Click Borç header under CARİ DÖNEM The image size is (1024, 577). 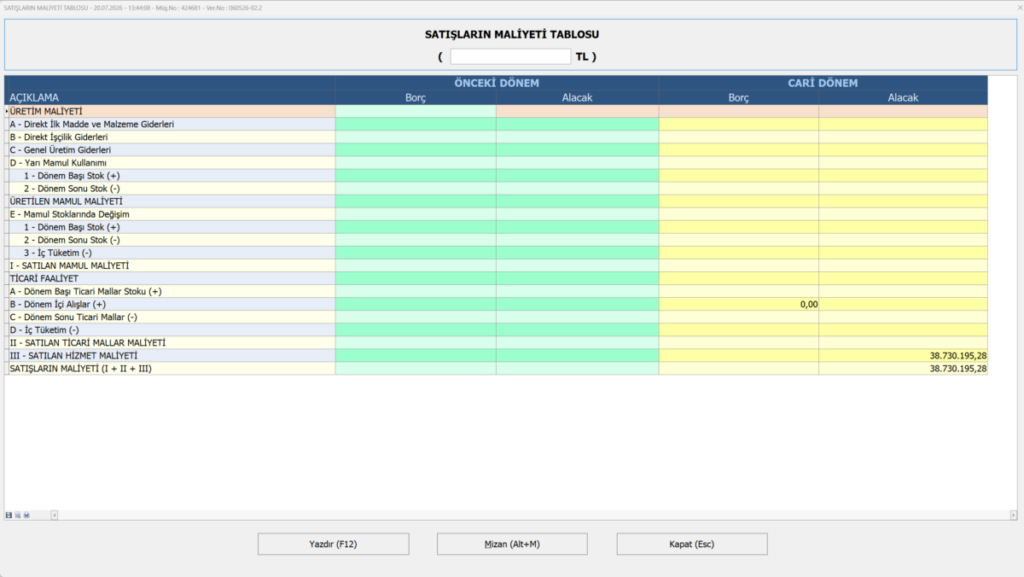(x=739, y=97)
